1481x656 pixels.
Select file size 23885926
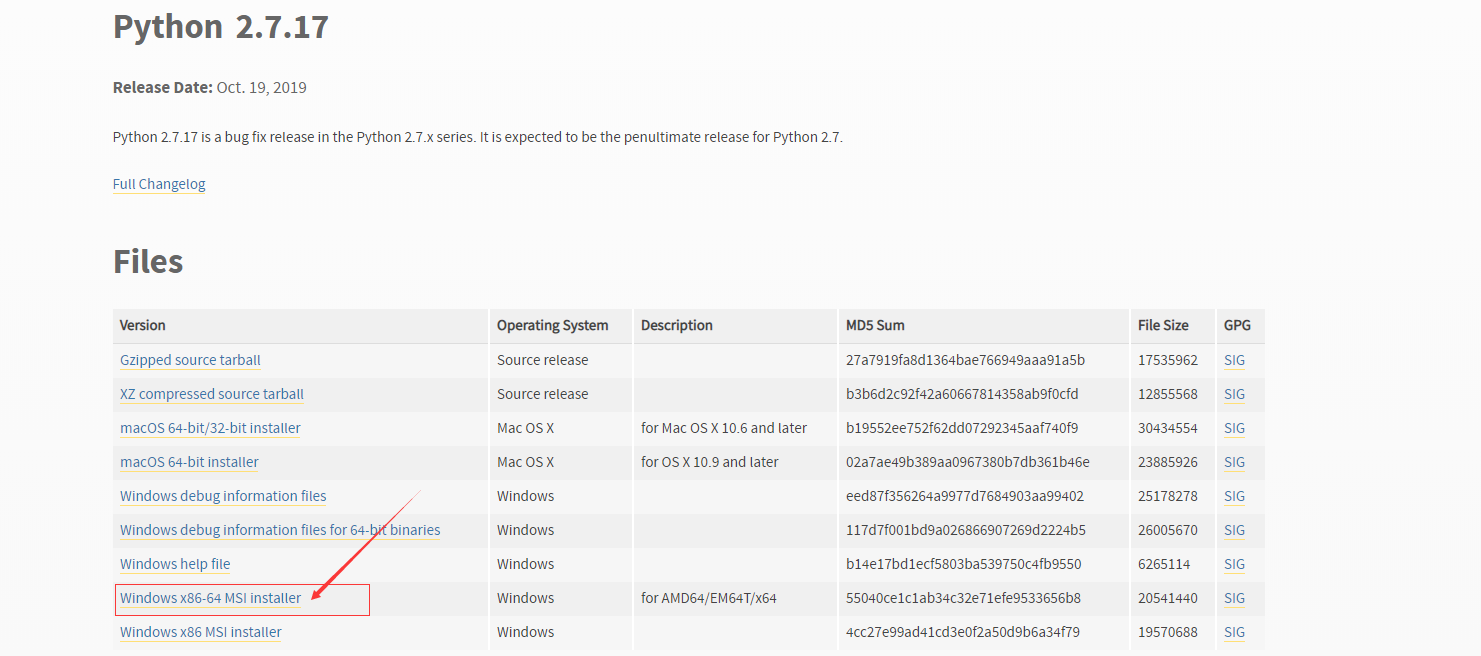point(1168,462)
